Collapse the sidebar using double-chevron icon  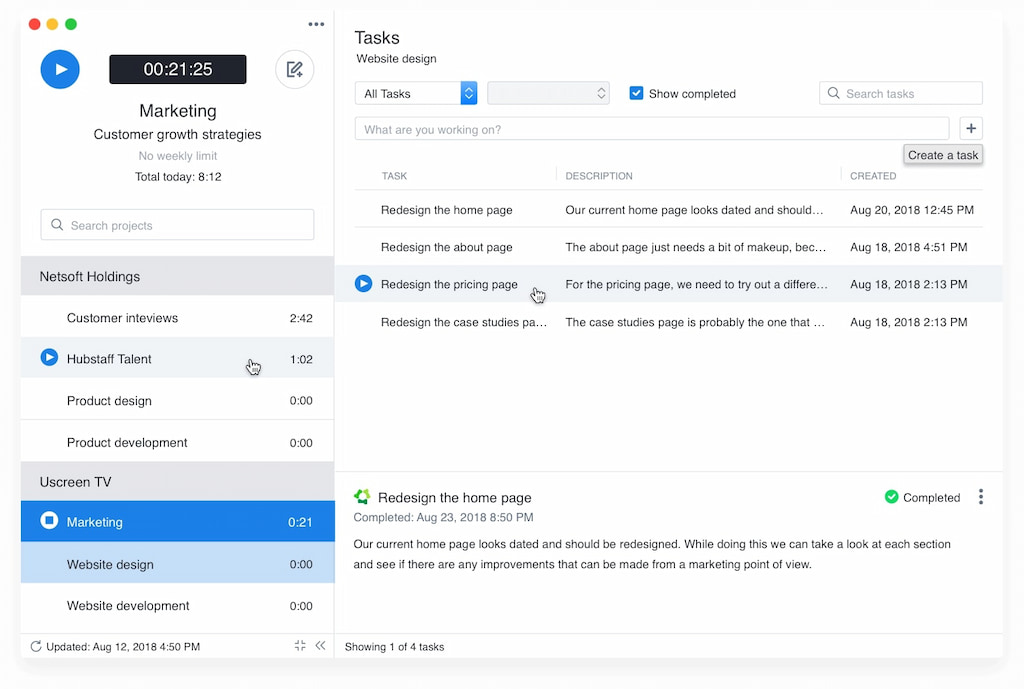321,646
